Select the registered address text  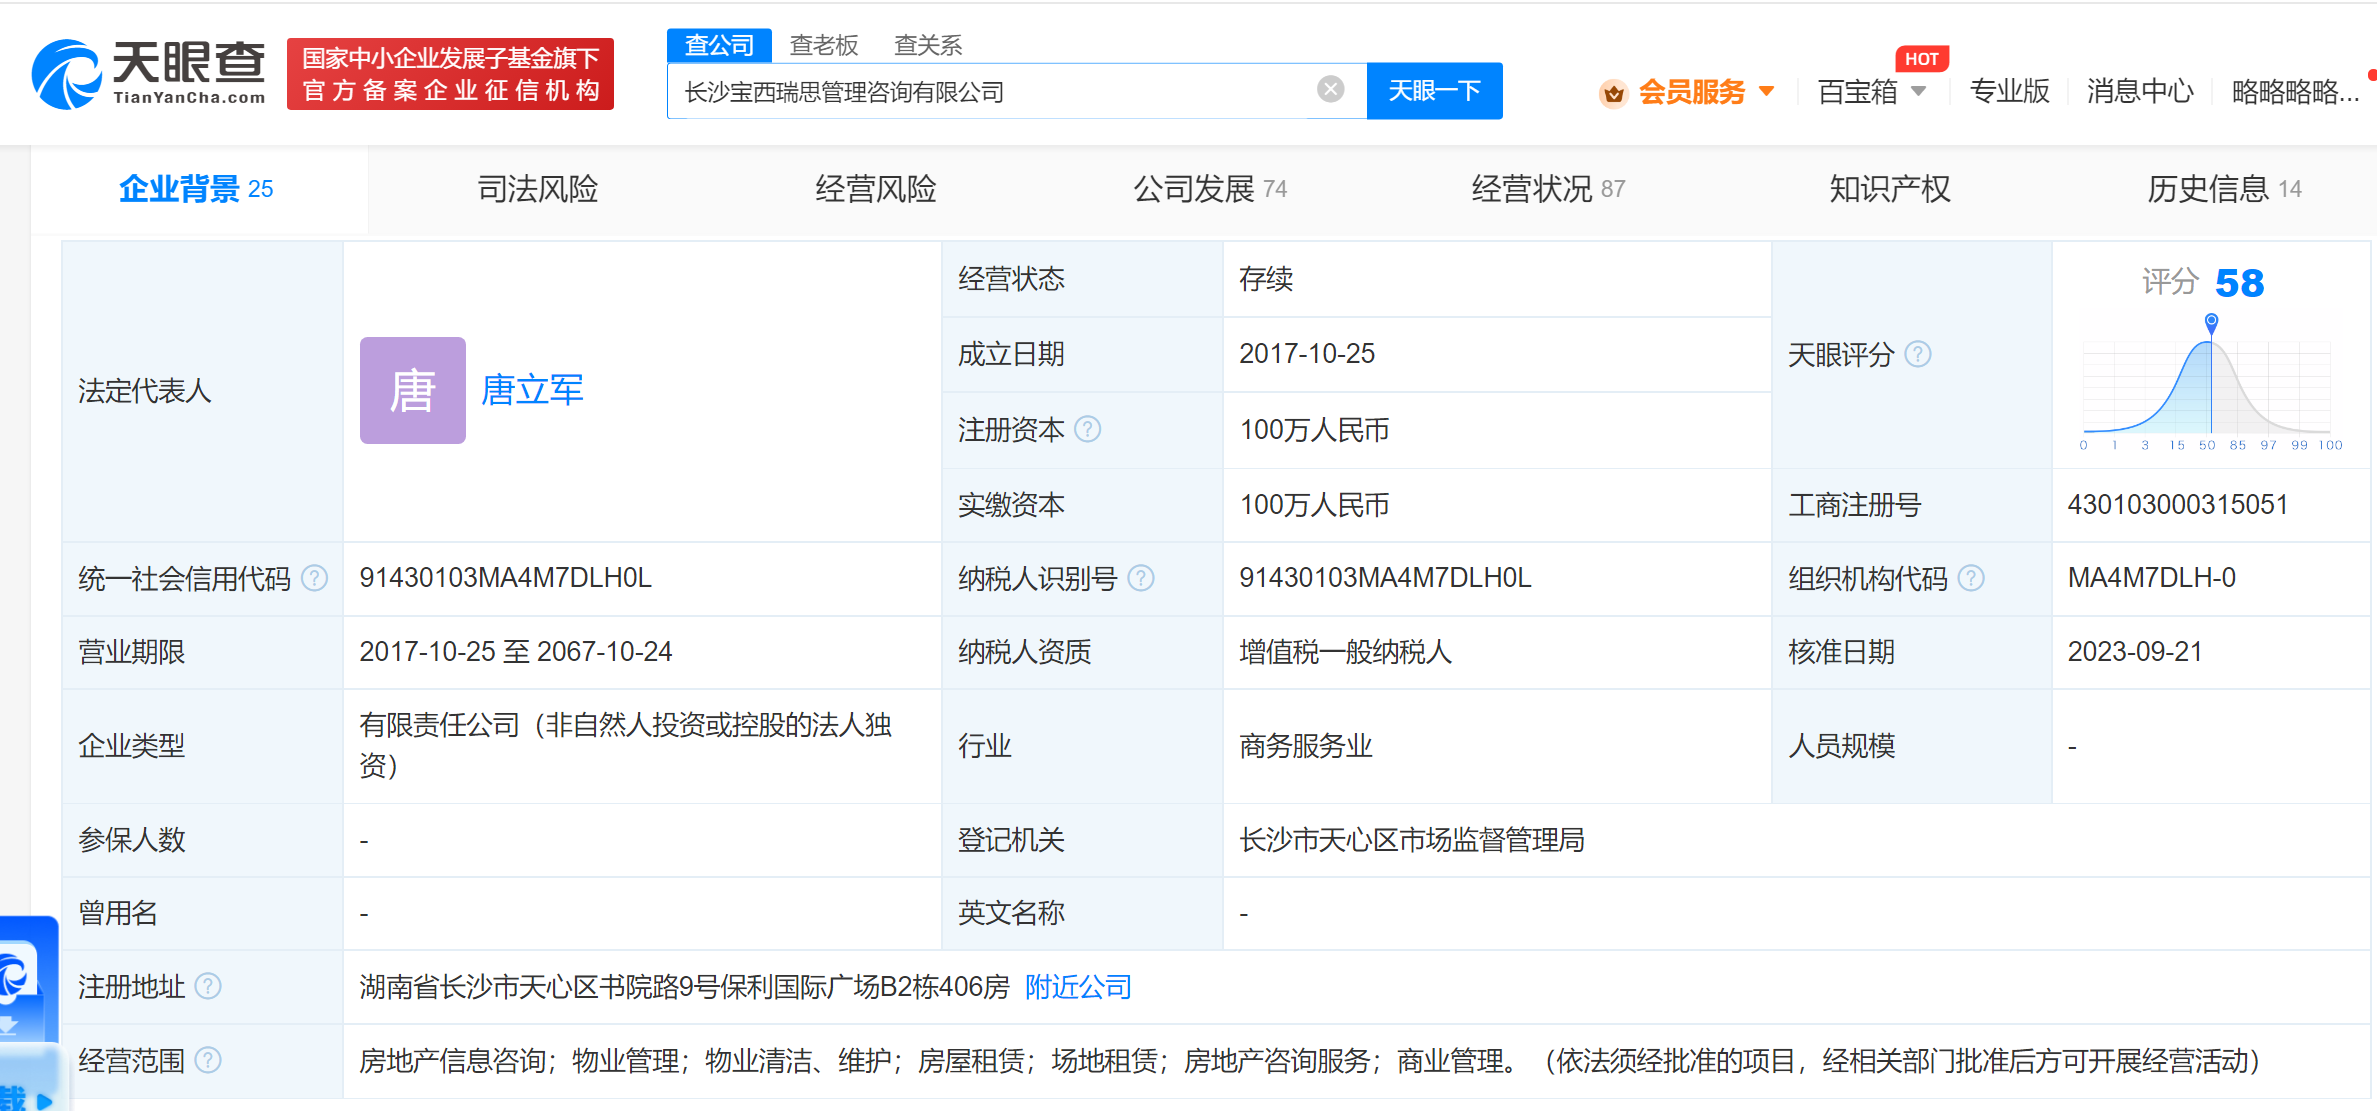pos(684,987)
